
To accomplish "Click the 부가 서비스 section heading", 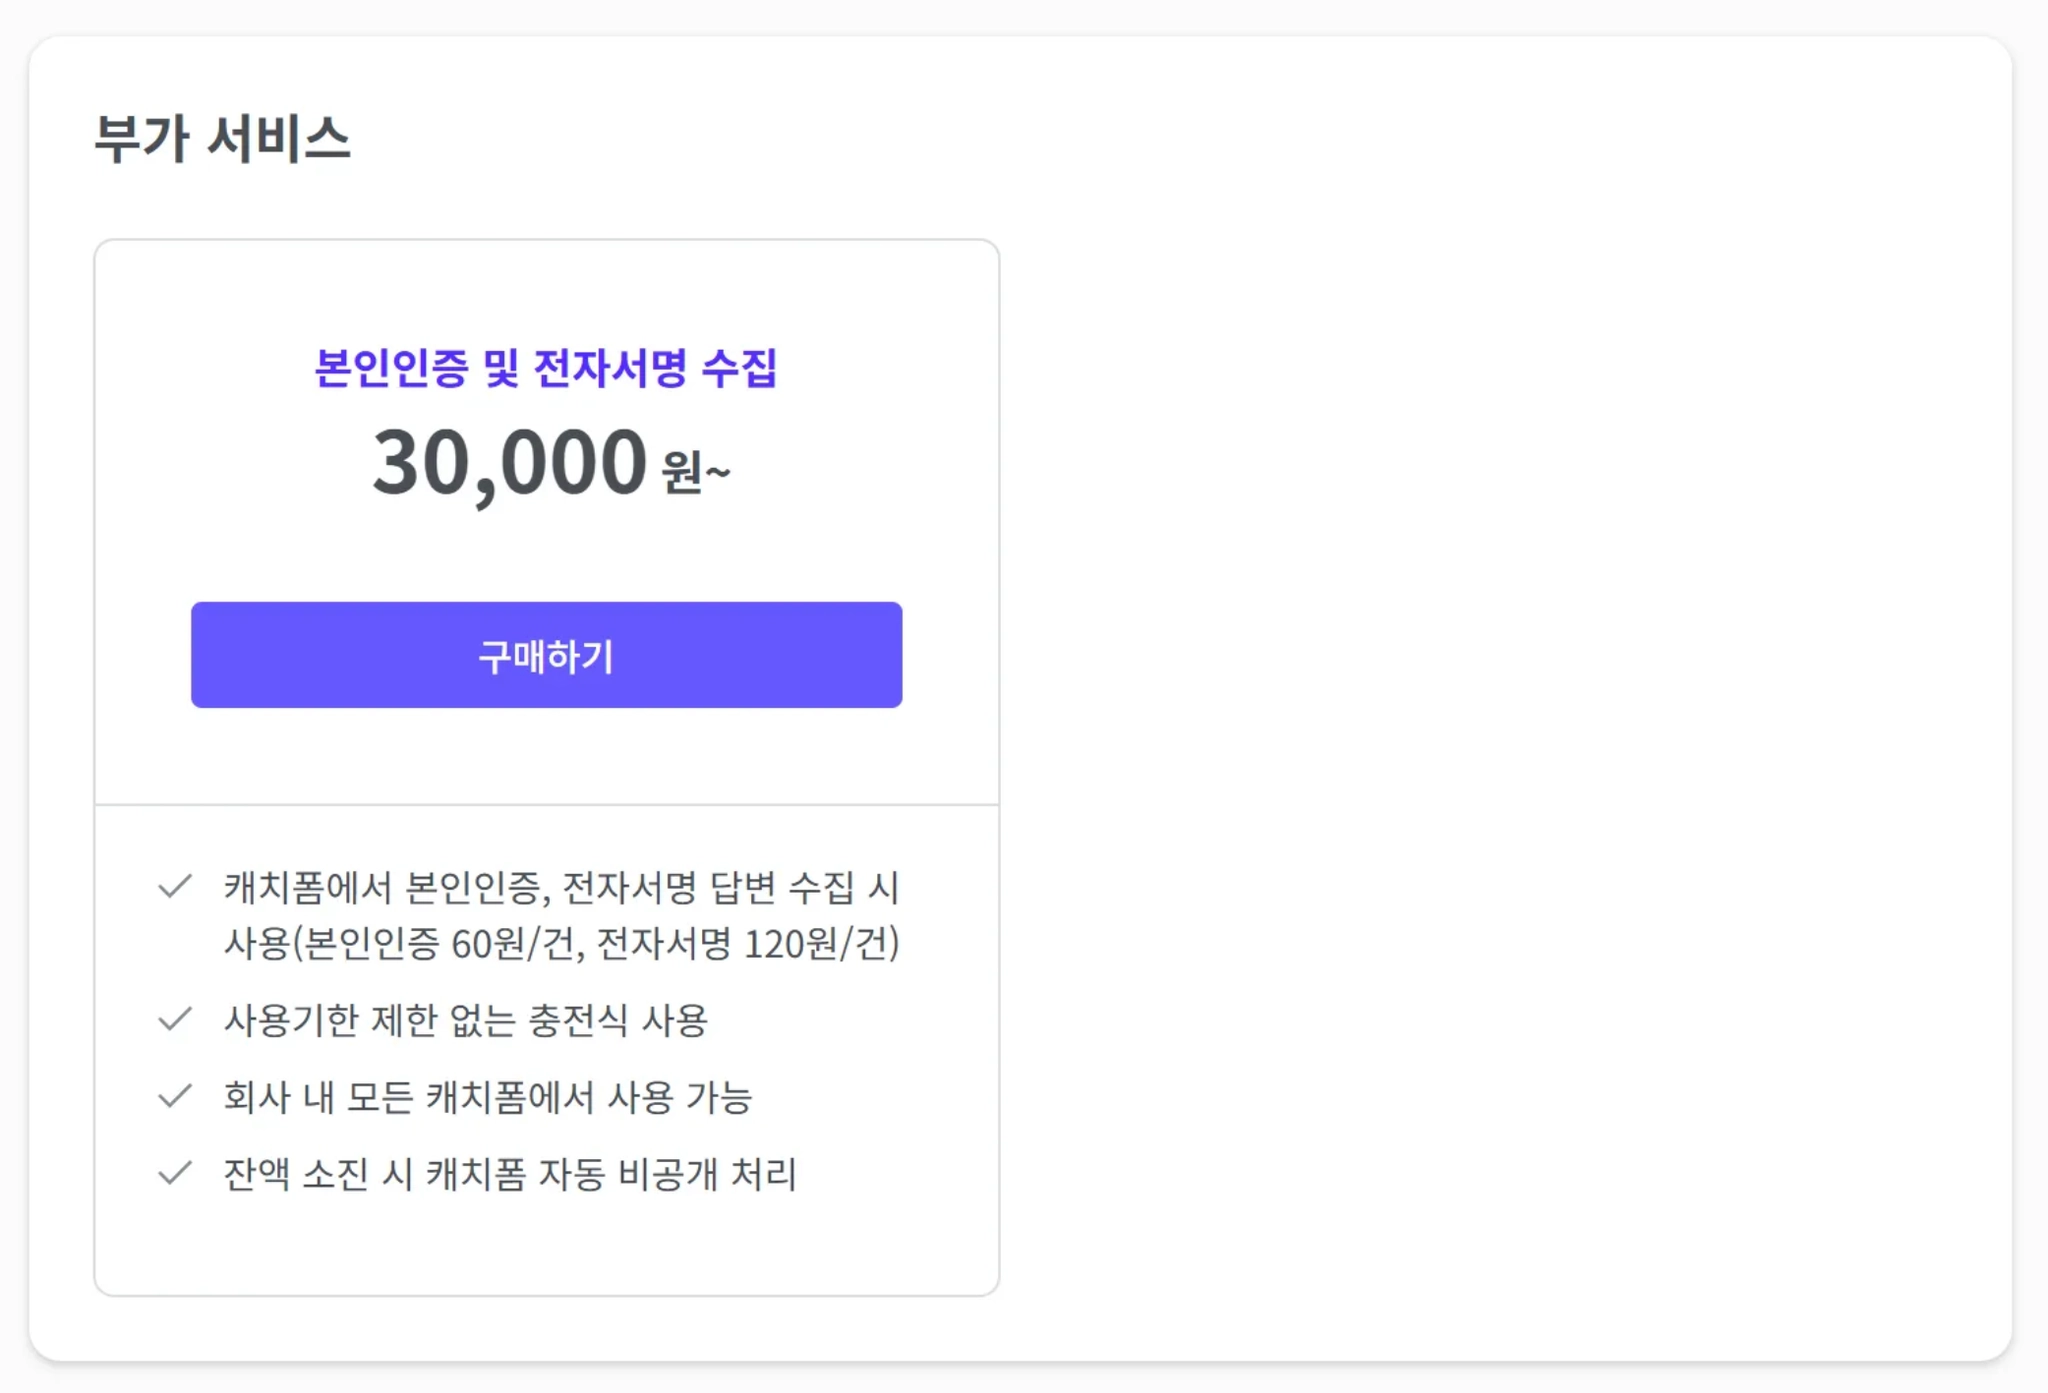I will point(222,138).
